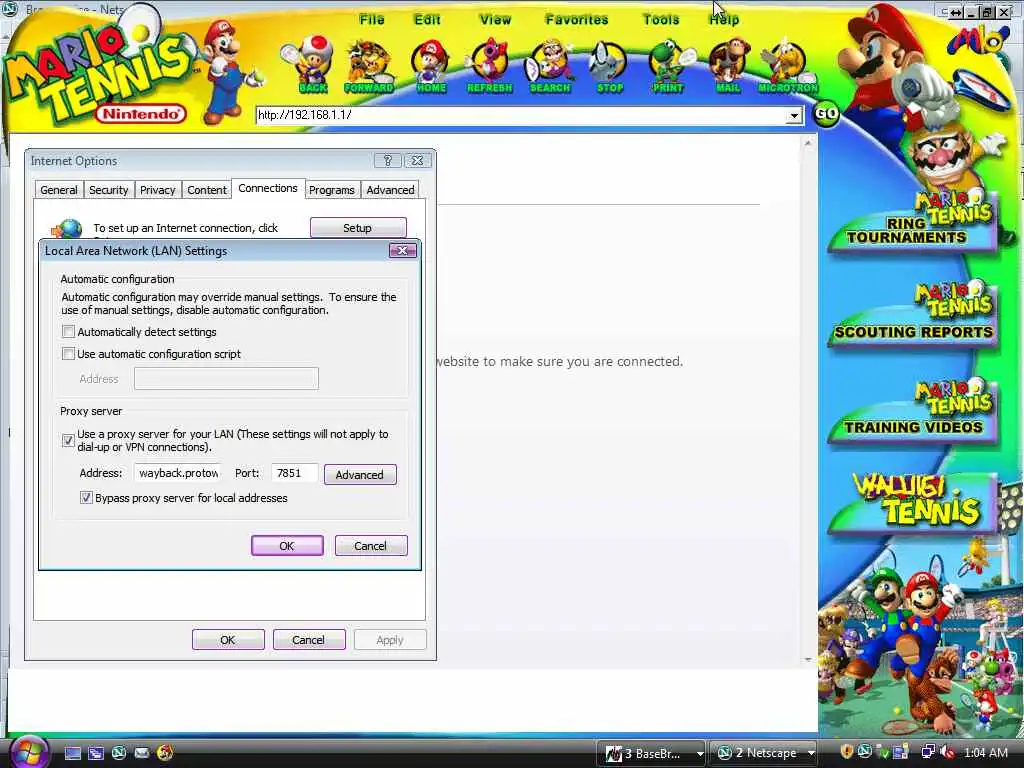The image size is (1024, 768).
Task: Click the Donkey Kong MAIL toolbar icon
Action: click(x=728, y=65)
